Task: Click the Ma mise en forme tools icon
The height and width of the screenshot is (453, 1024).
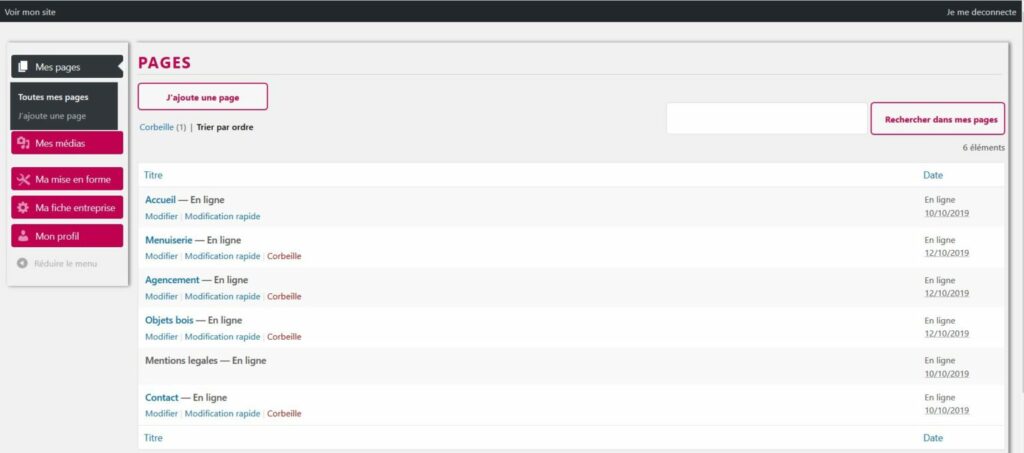Action: (23, 180)
